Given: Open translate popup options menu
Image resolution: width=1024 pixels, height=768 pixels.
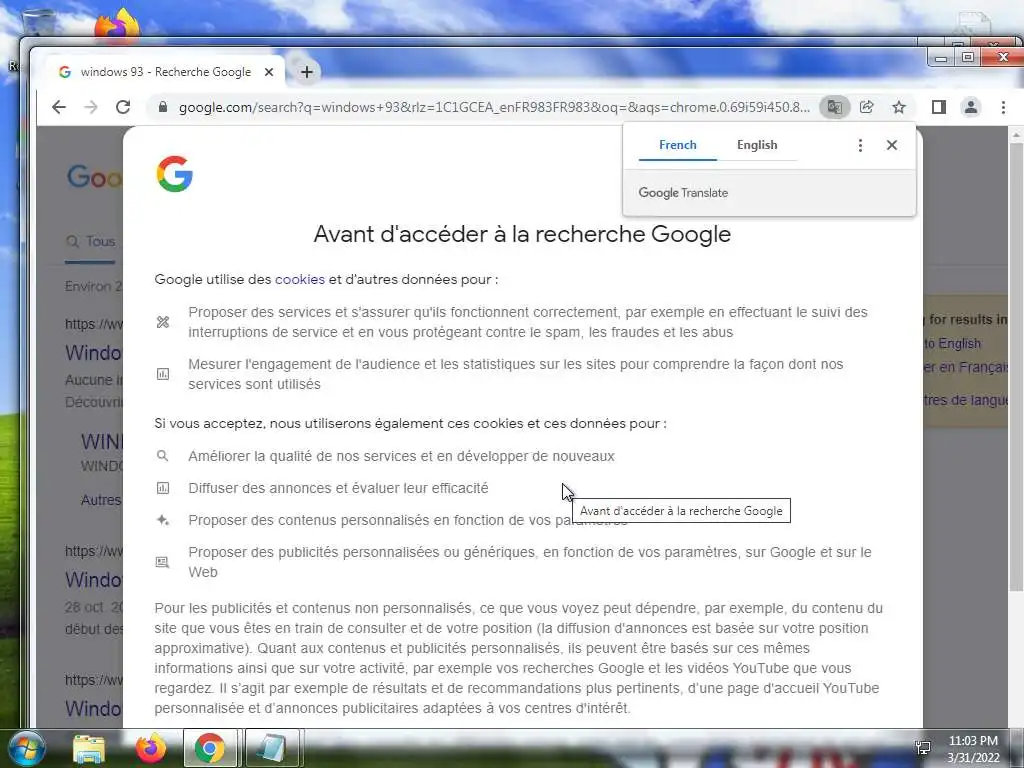Looking at the screenshot, I should pos(860,145).
